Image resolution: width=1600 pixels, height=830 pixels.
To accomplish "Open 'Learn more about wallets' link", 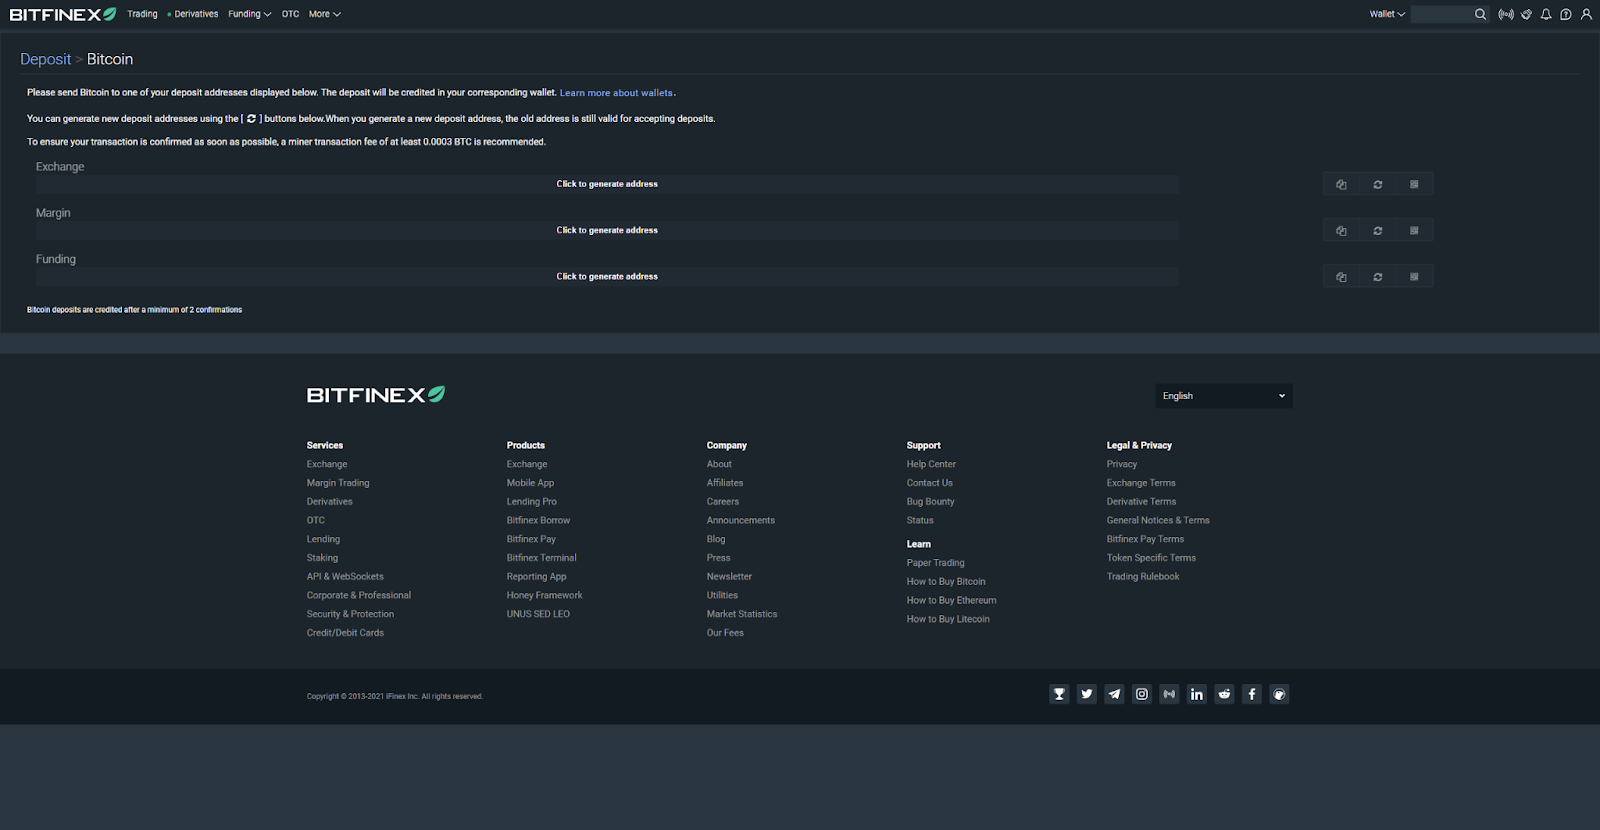I will click(x=616, y=93).
